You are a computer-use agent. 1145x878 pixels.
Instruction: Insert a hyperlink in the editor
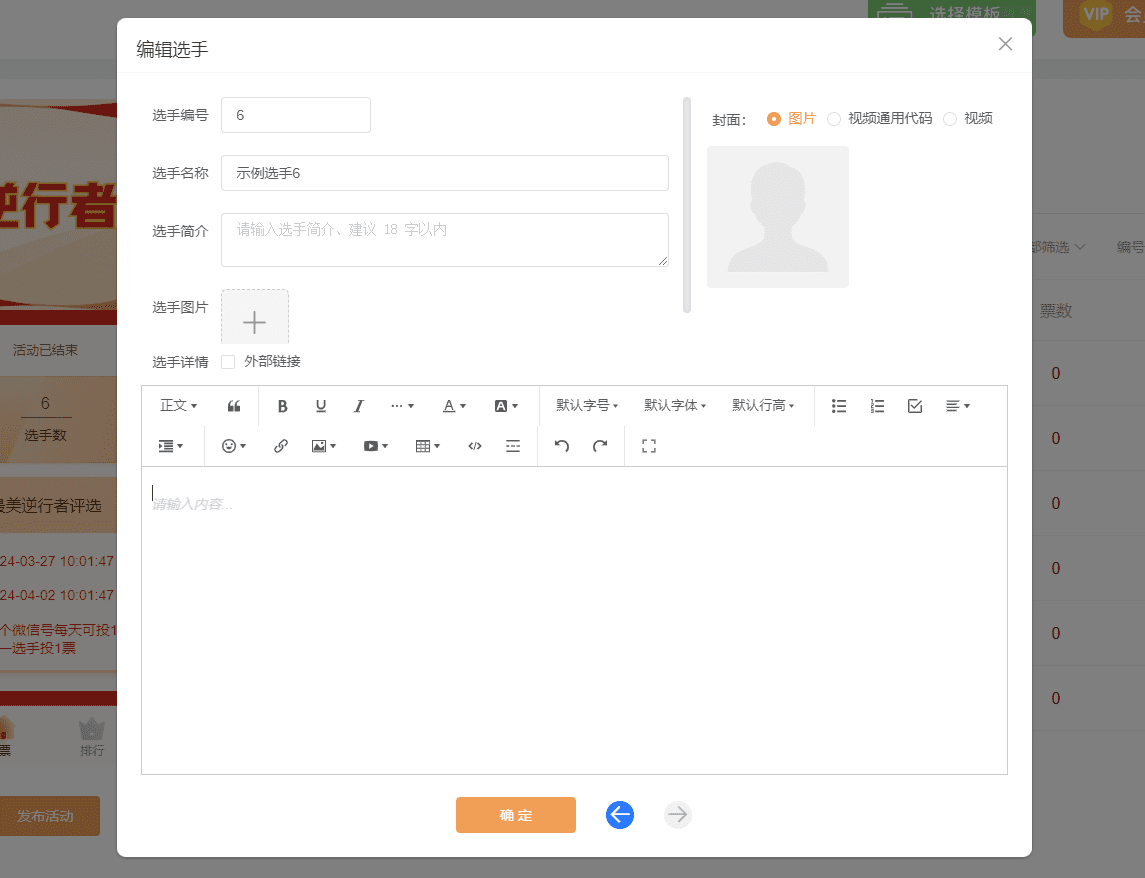[x=281, y=445]
